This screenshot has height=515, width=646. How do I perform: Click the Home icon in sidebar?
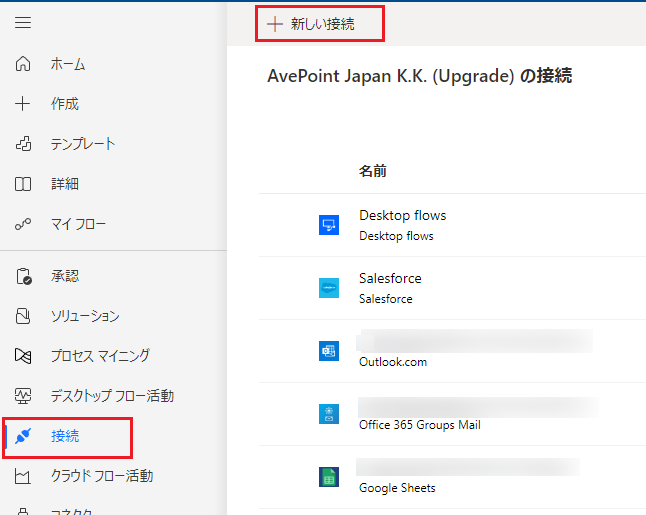[x=23, y=64]
